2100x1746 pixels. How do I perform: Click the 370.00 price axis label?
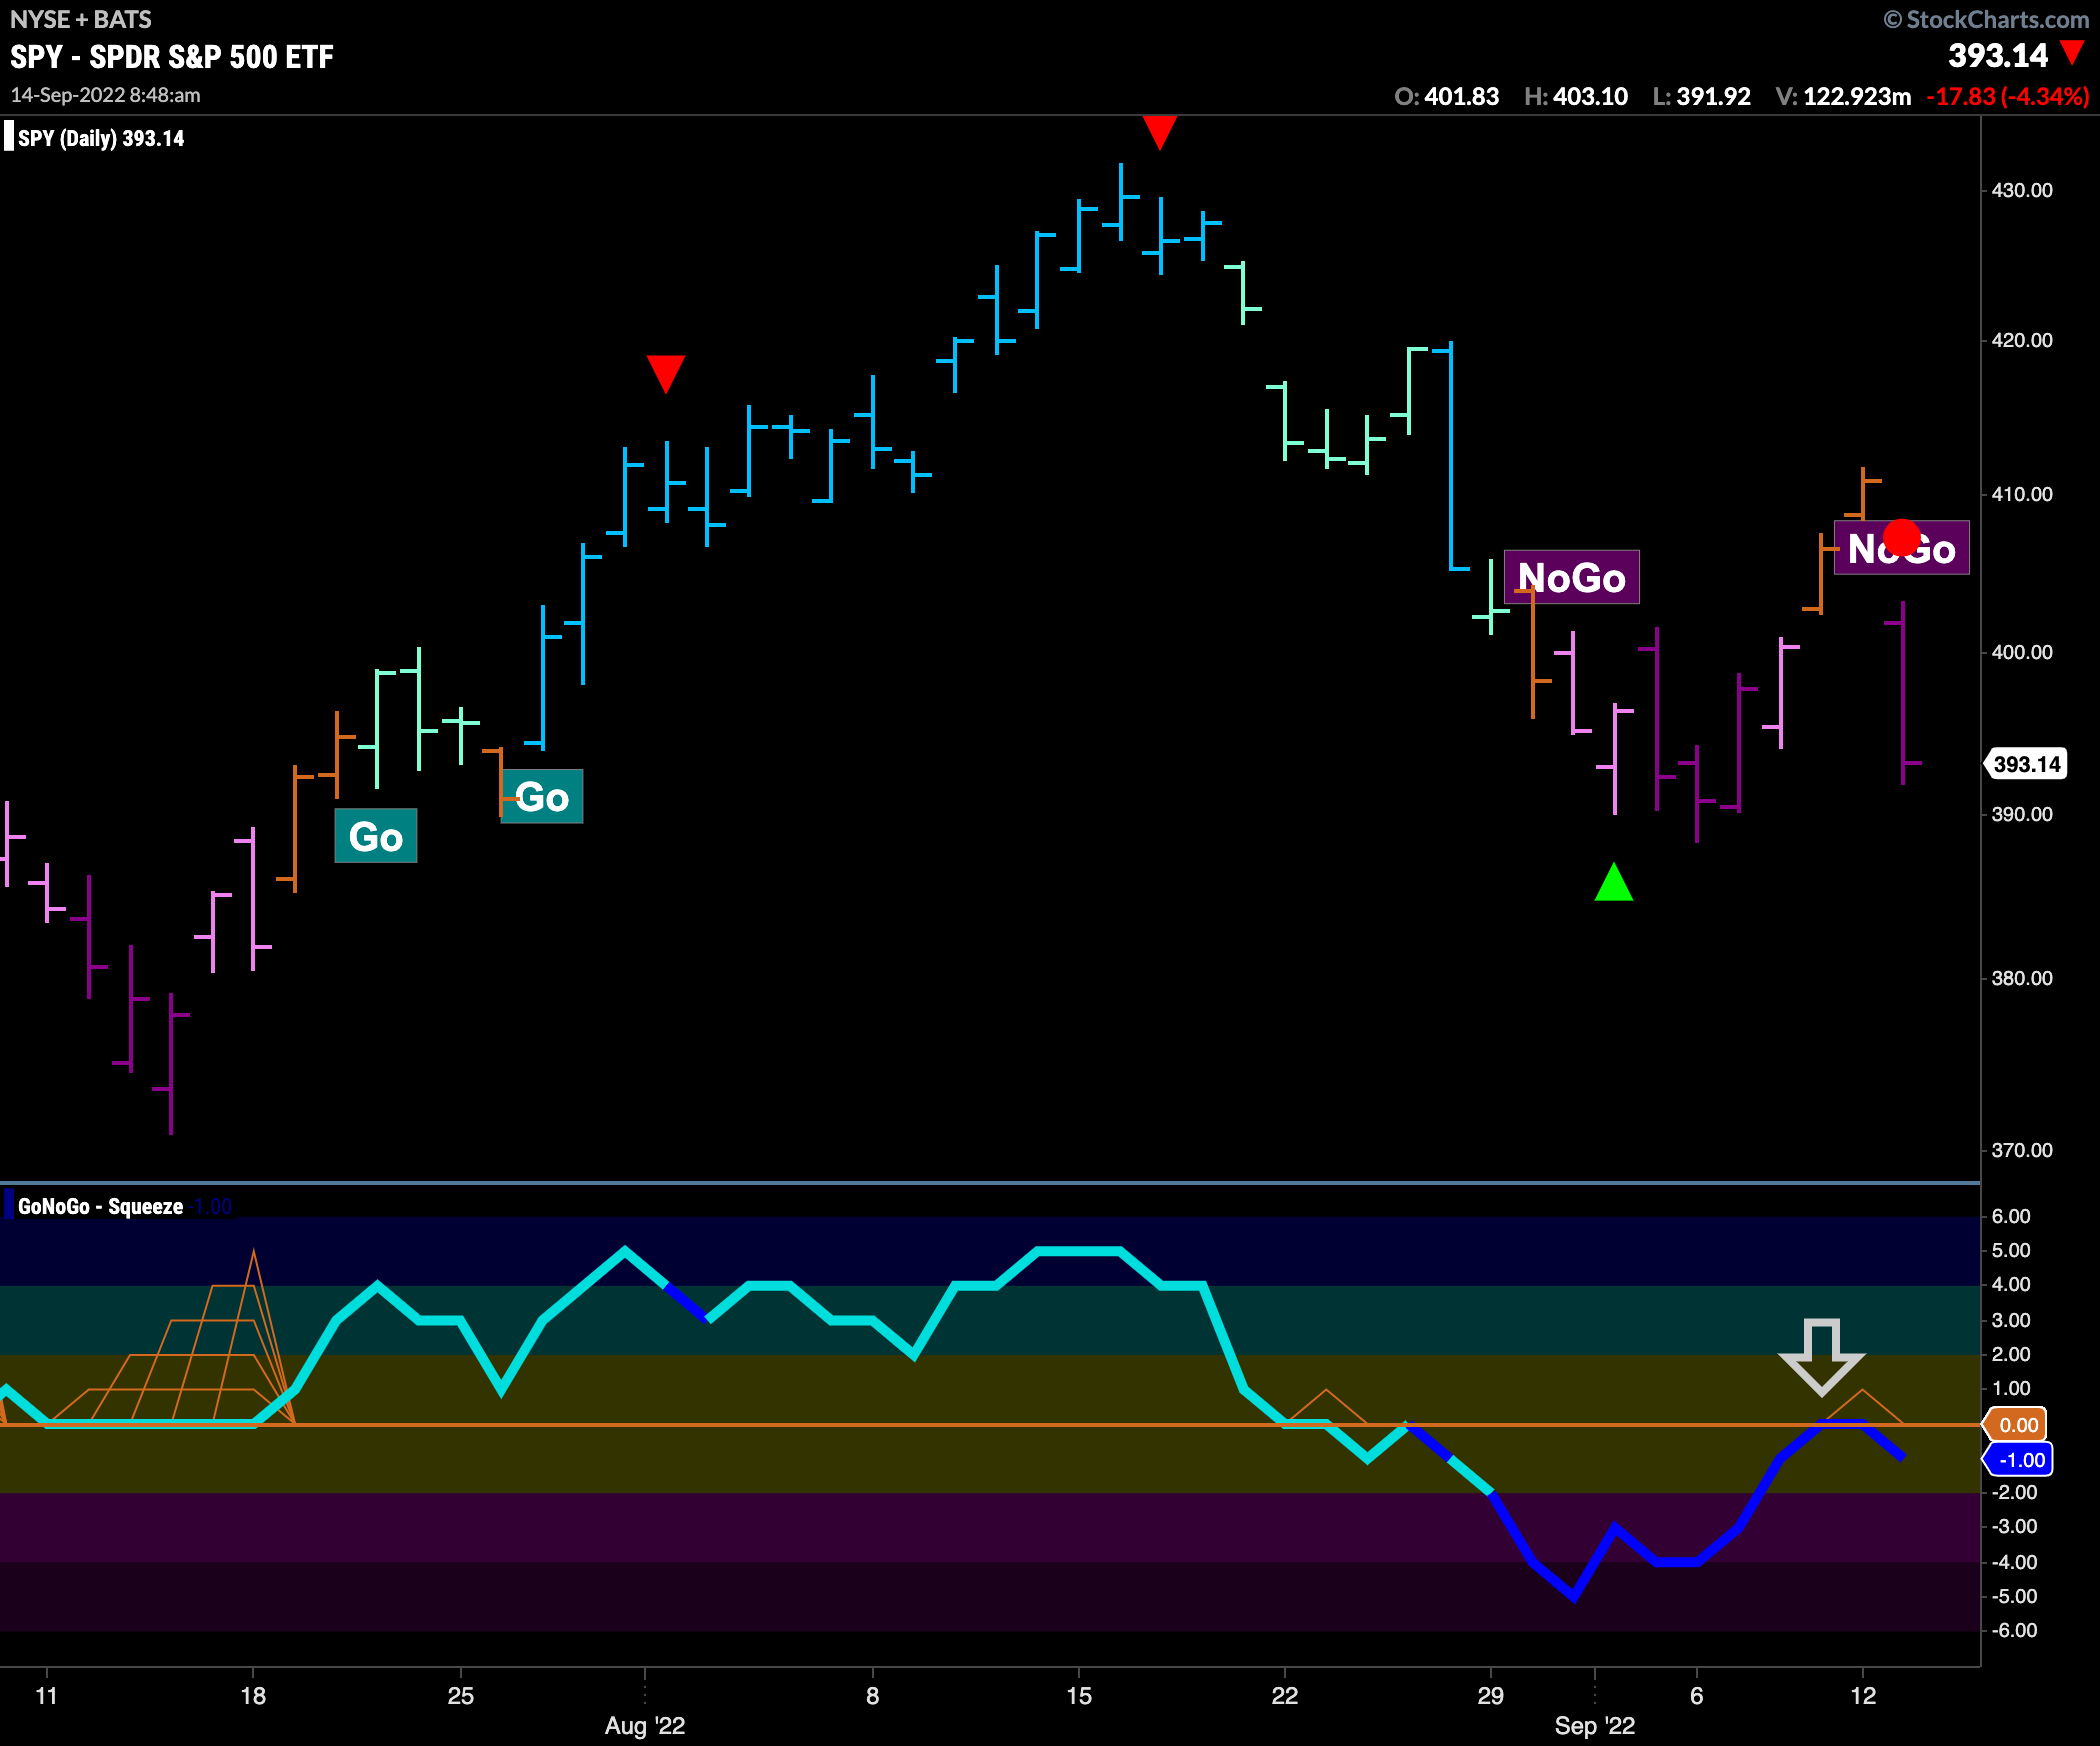[x=2022, y=1150]
